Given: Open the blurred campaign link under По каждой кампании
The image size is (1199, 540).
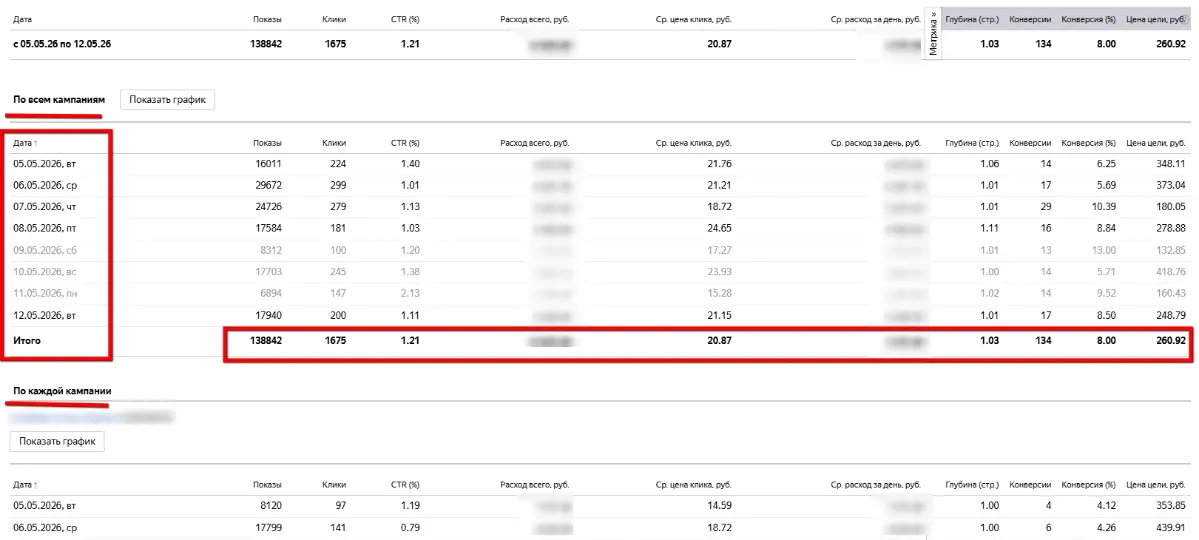Looking at the screenshot, I should click(x=93, y=417).
